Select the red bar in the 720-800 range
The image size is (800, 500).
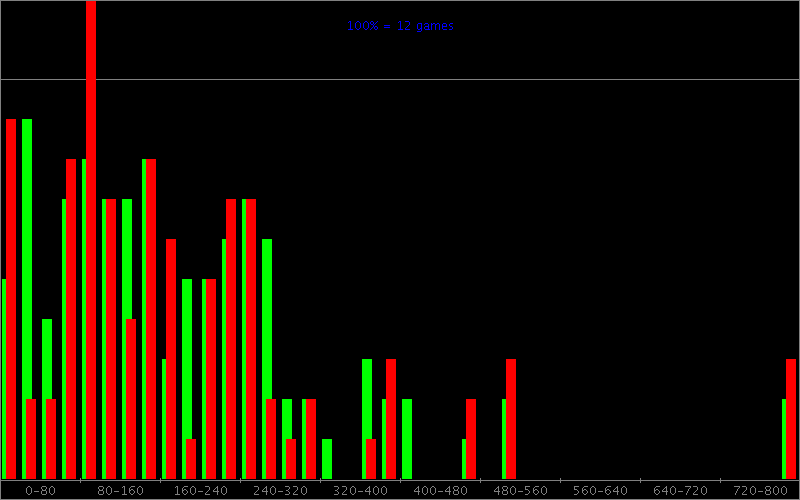pyautogui.click(x=791, y=419)
